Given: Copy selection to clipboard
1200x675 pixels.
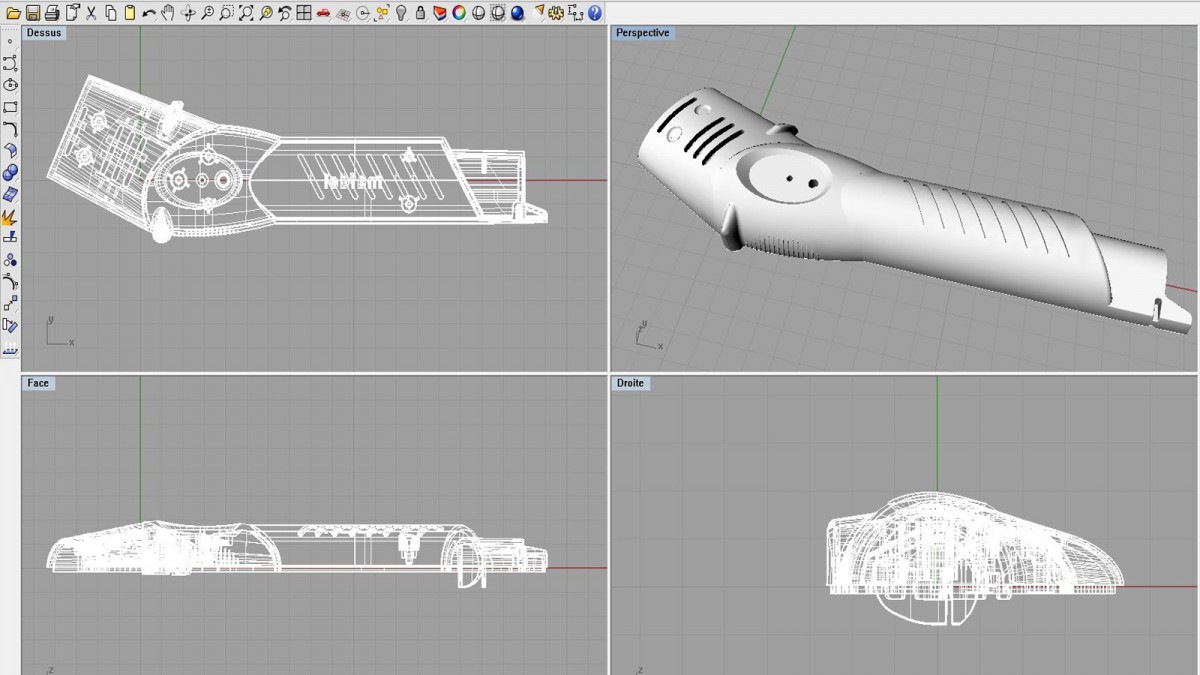Looking at the screenshot, I should pyautogui.click(x=110, y=13).
